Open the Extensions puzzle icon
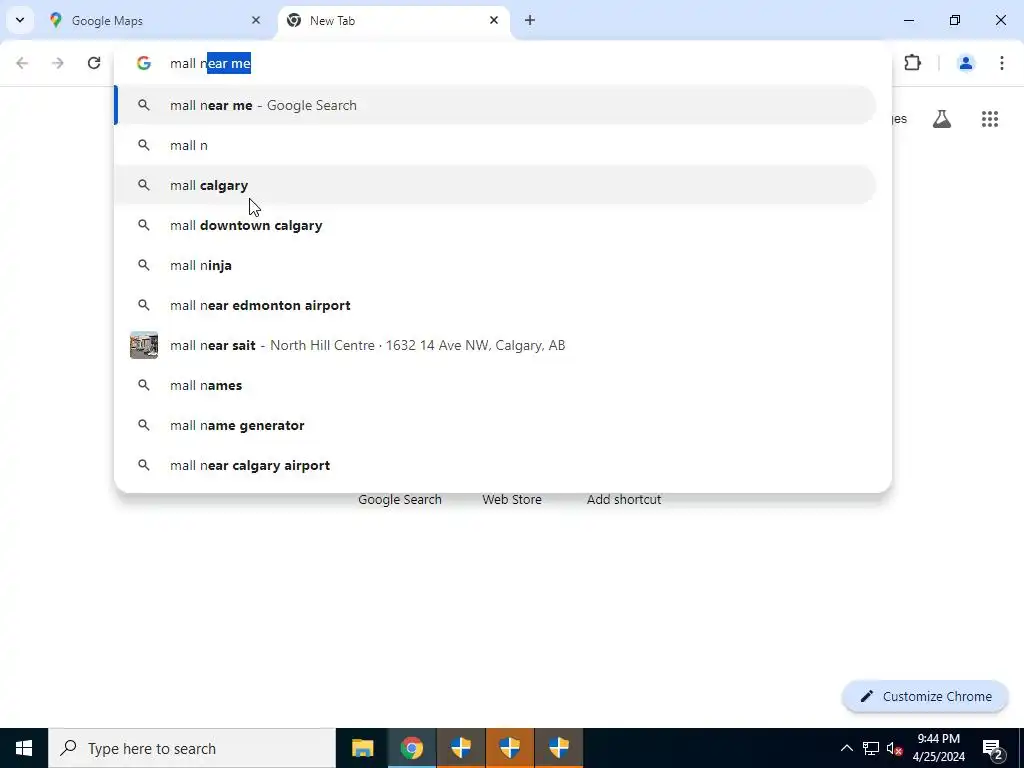The image size is (1024, 768). point(912,63)
